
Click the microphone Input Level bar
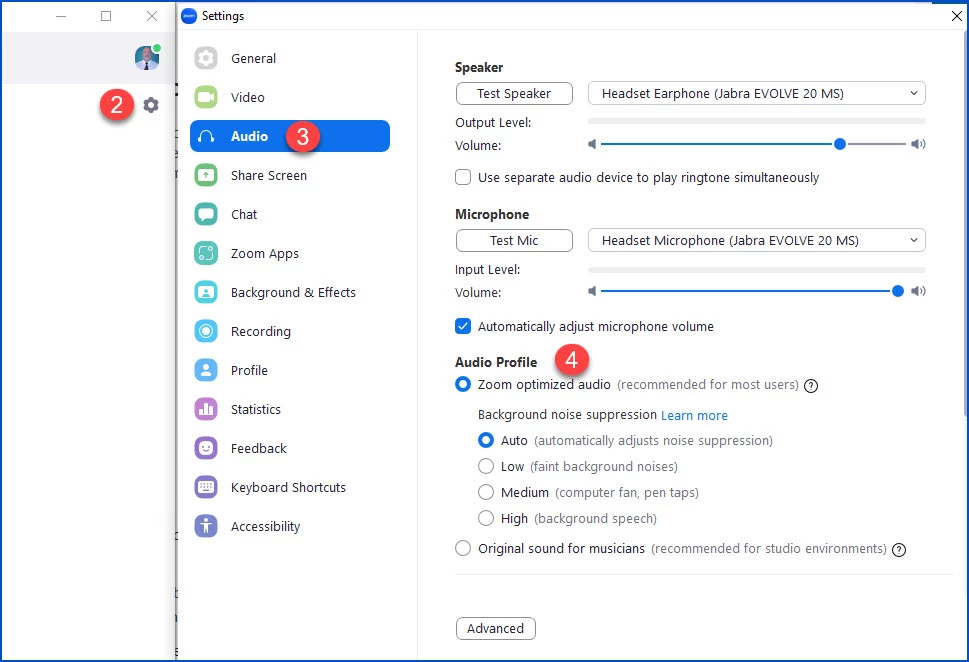coord(756,270)
